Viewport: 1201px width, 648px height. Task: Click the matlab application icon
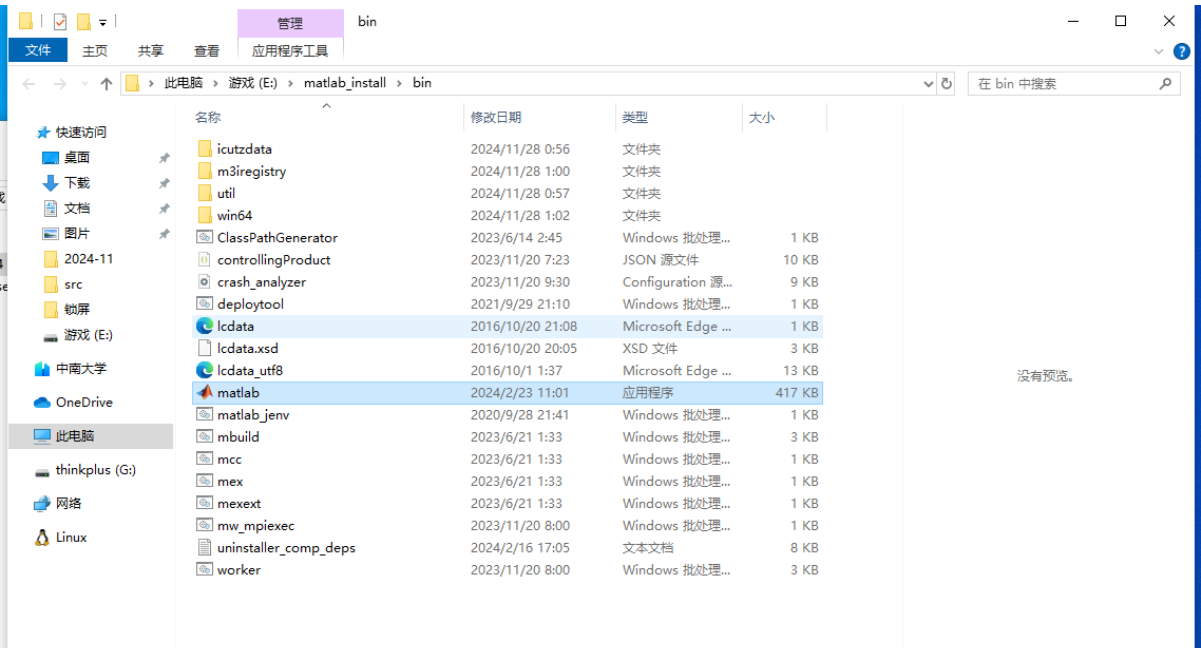click(204, 392)
